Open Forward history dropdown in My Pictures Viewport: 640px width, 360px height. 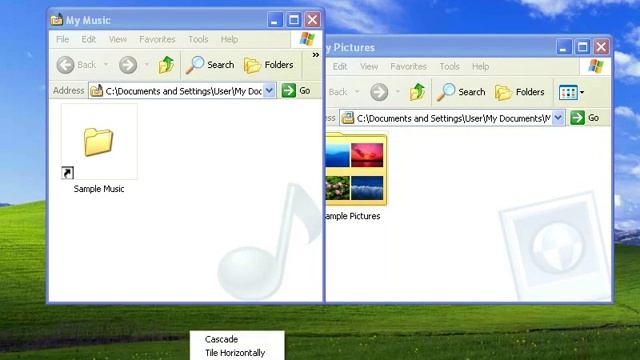coord(398,92)
